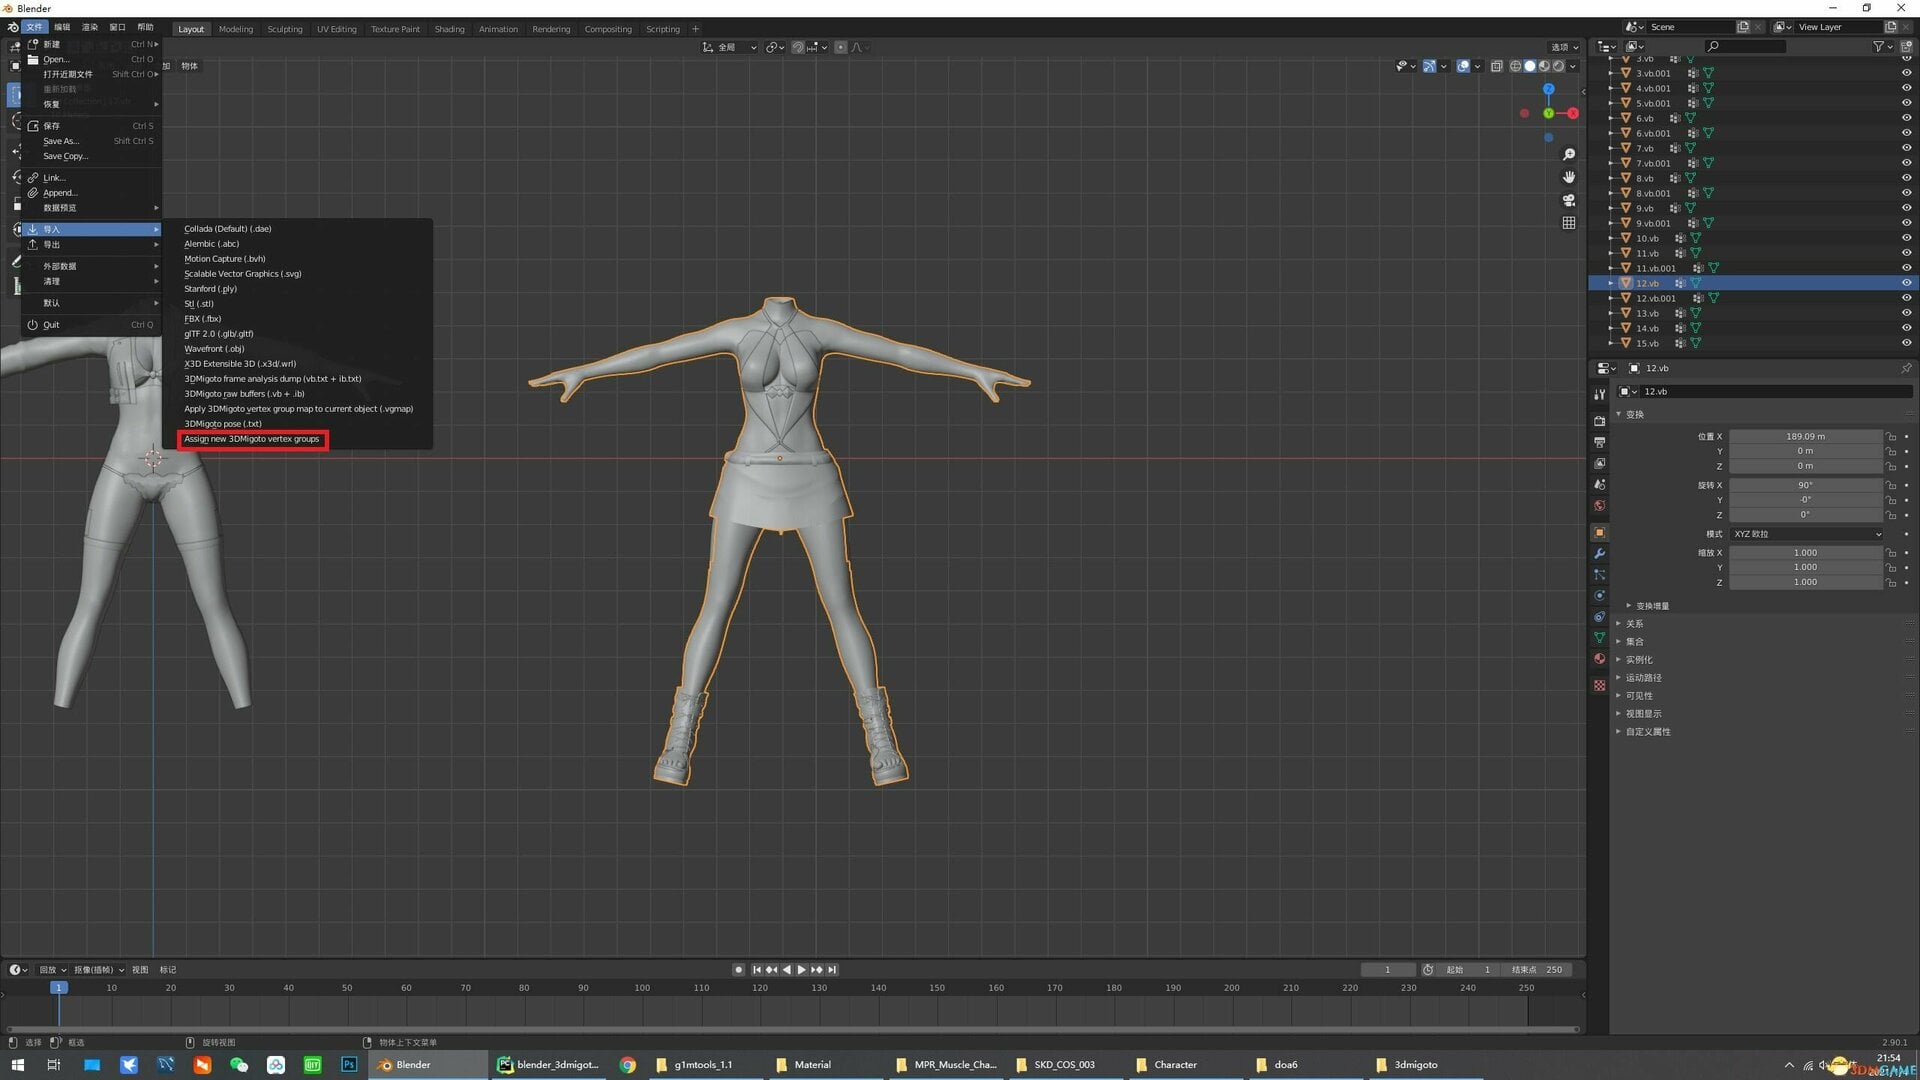This screenshot has height=1080, width=1920.
Task: Switch orthographic/perspective grid gizmo
Action: click(1568, 223)
